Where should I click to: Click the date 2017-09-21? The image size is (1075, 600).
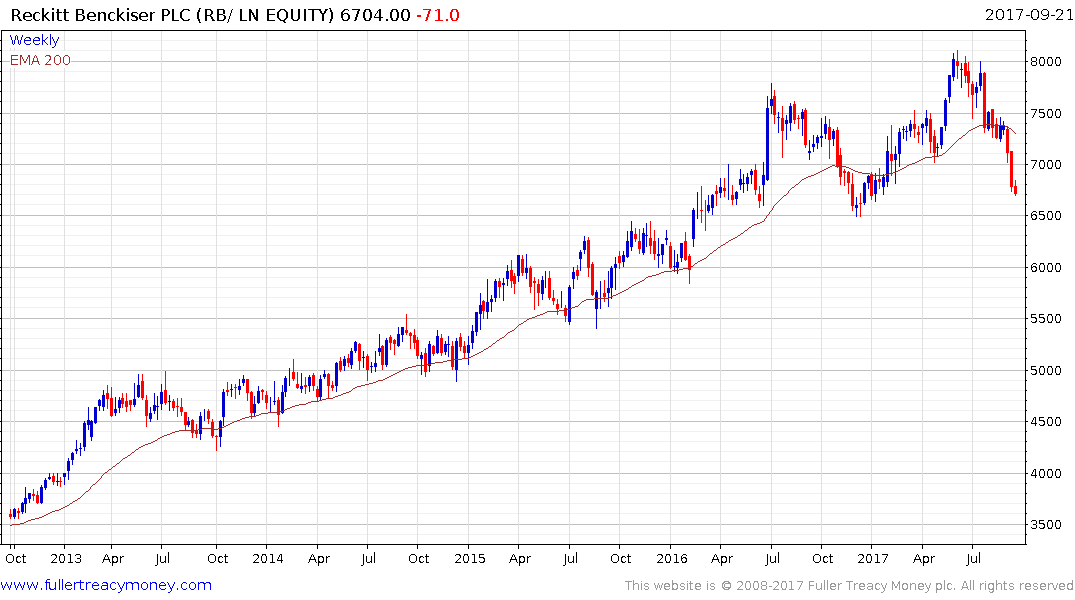1029,14
